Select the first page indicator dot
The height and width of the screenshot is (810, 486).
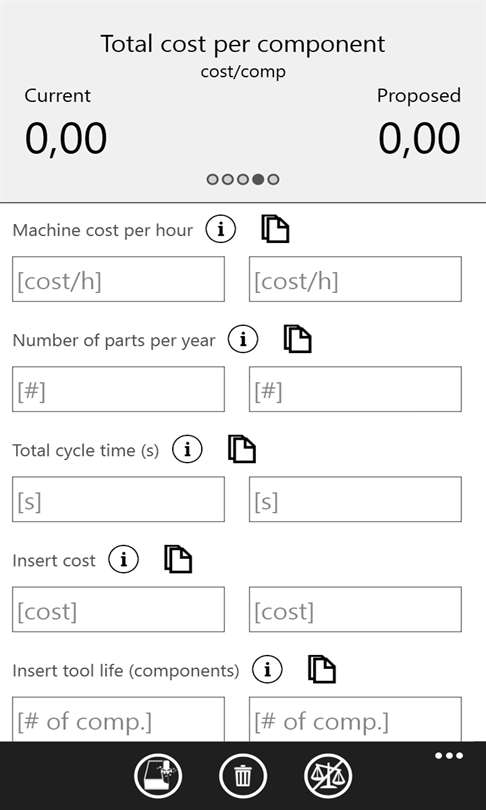(x=212, y=179)
